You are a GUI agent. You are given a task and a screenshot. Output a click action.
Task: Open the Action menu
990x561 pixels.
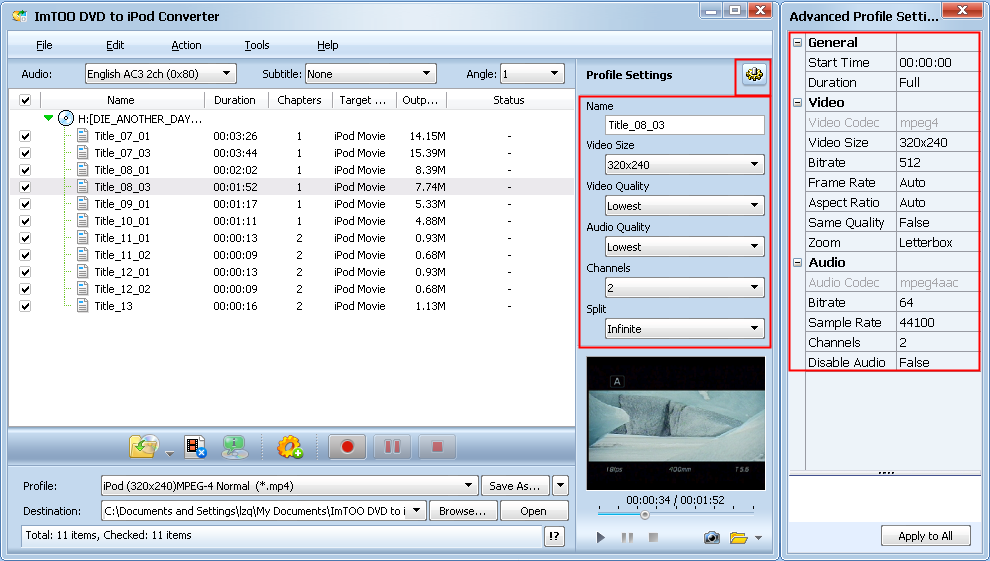pos(186,45)
